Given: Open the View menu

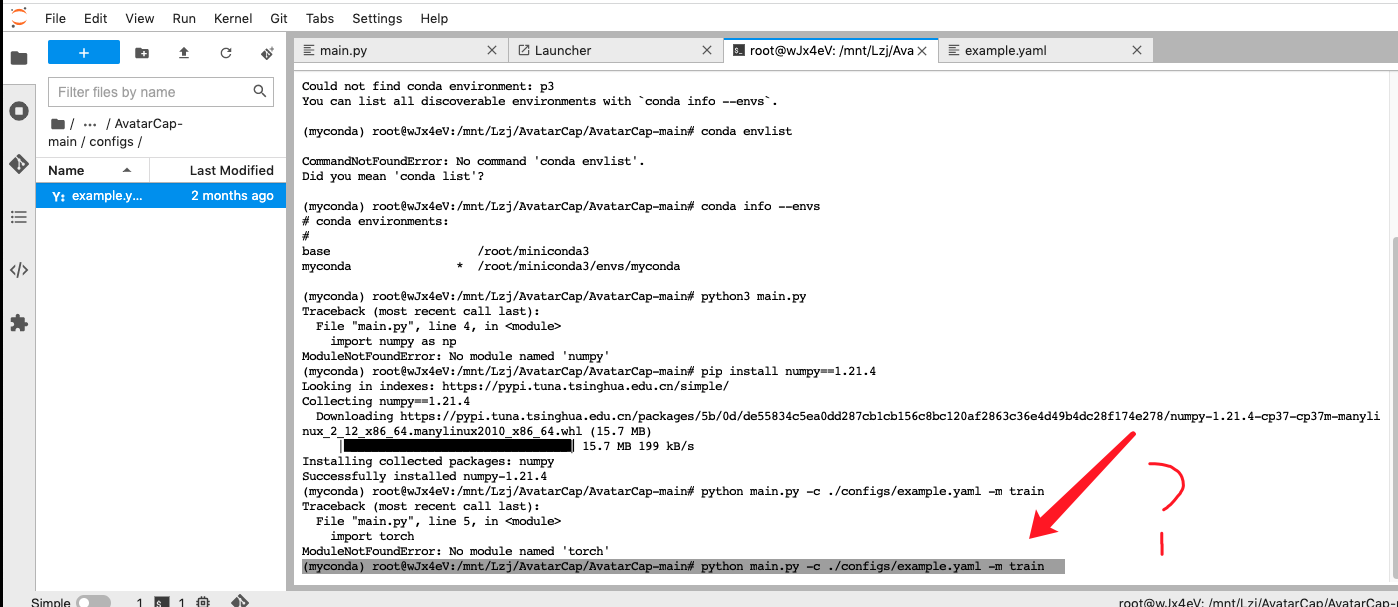Looking at the screenshot, I should tap(140, 18).
